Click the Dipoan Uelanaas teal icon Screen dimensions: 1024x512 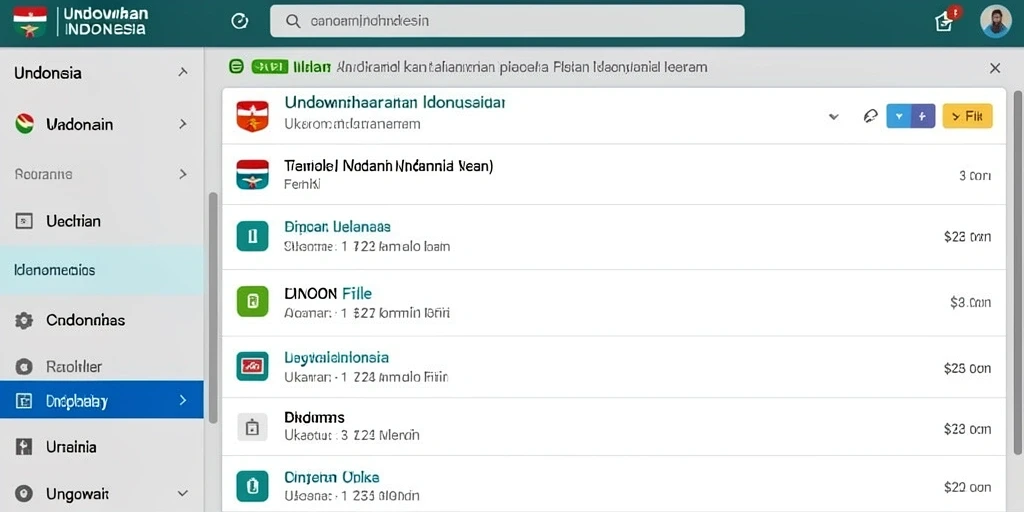click(252, 236)
